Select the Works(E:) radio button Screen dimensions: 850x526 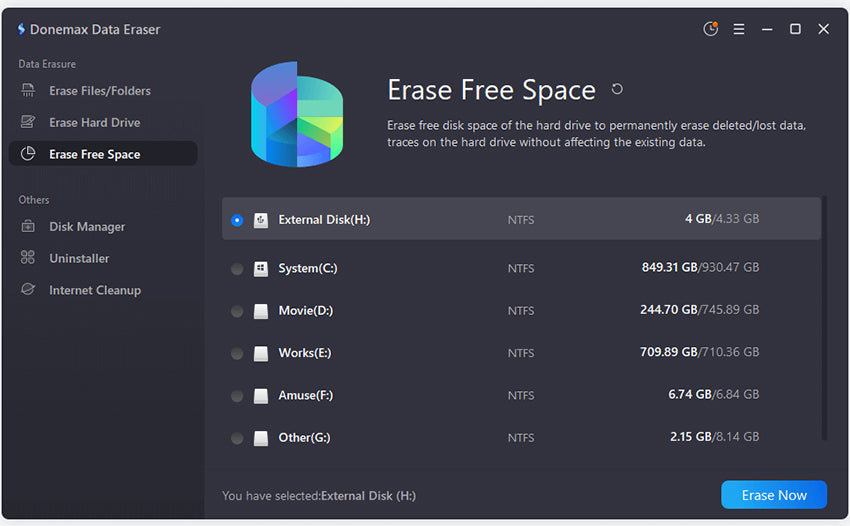[x=237, y=353]
